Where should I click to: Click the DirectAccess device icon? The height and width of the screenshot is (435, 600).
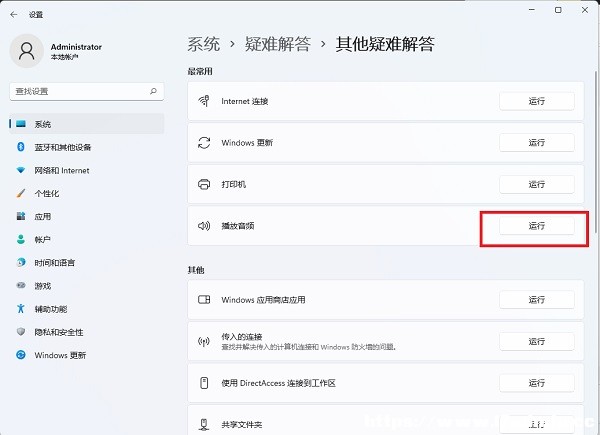[x=204, y=383]
